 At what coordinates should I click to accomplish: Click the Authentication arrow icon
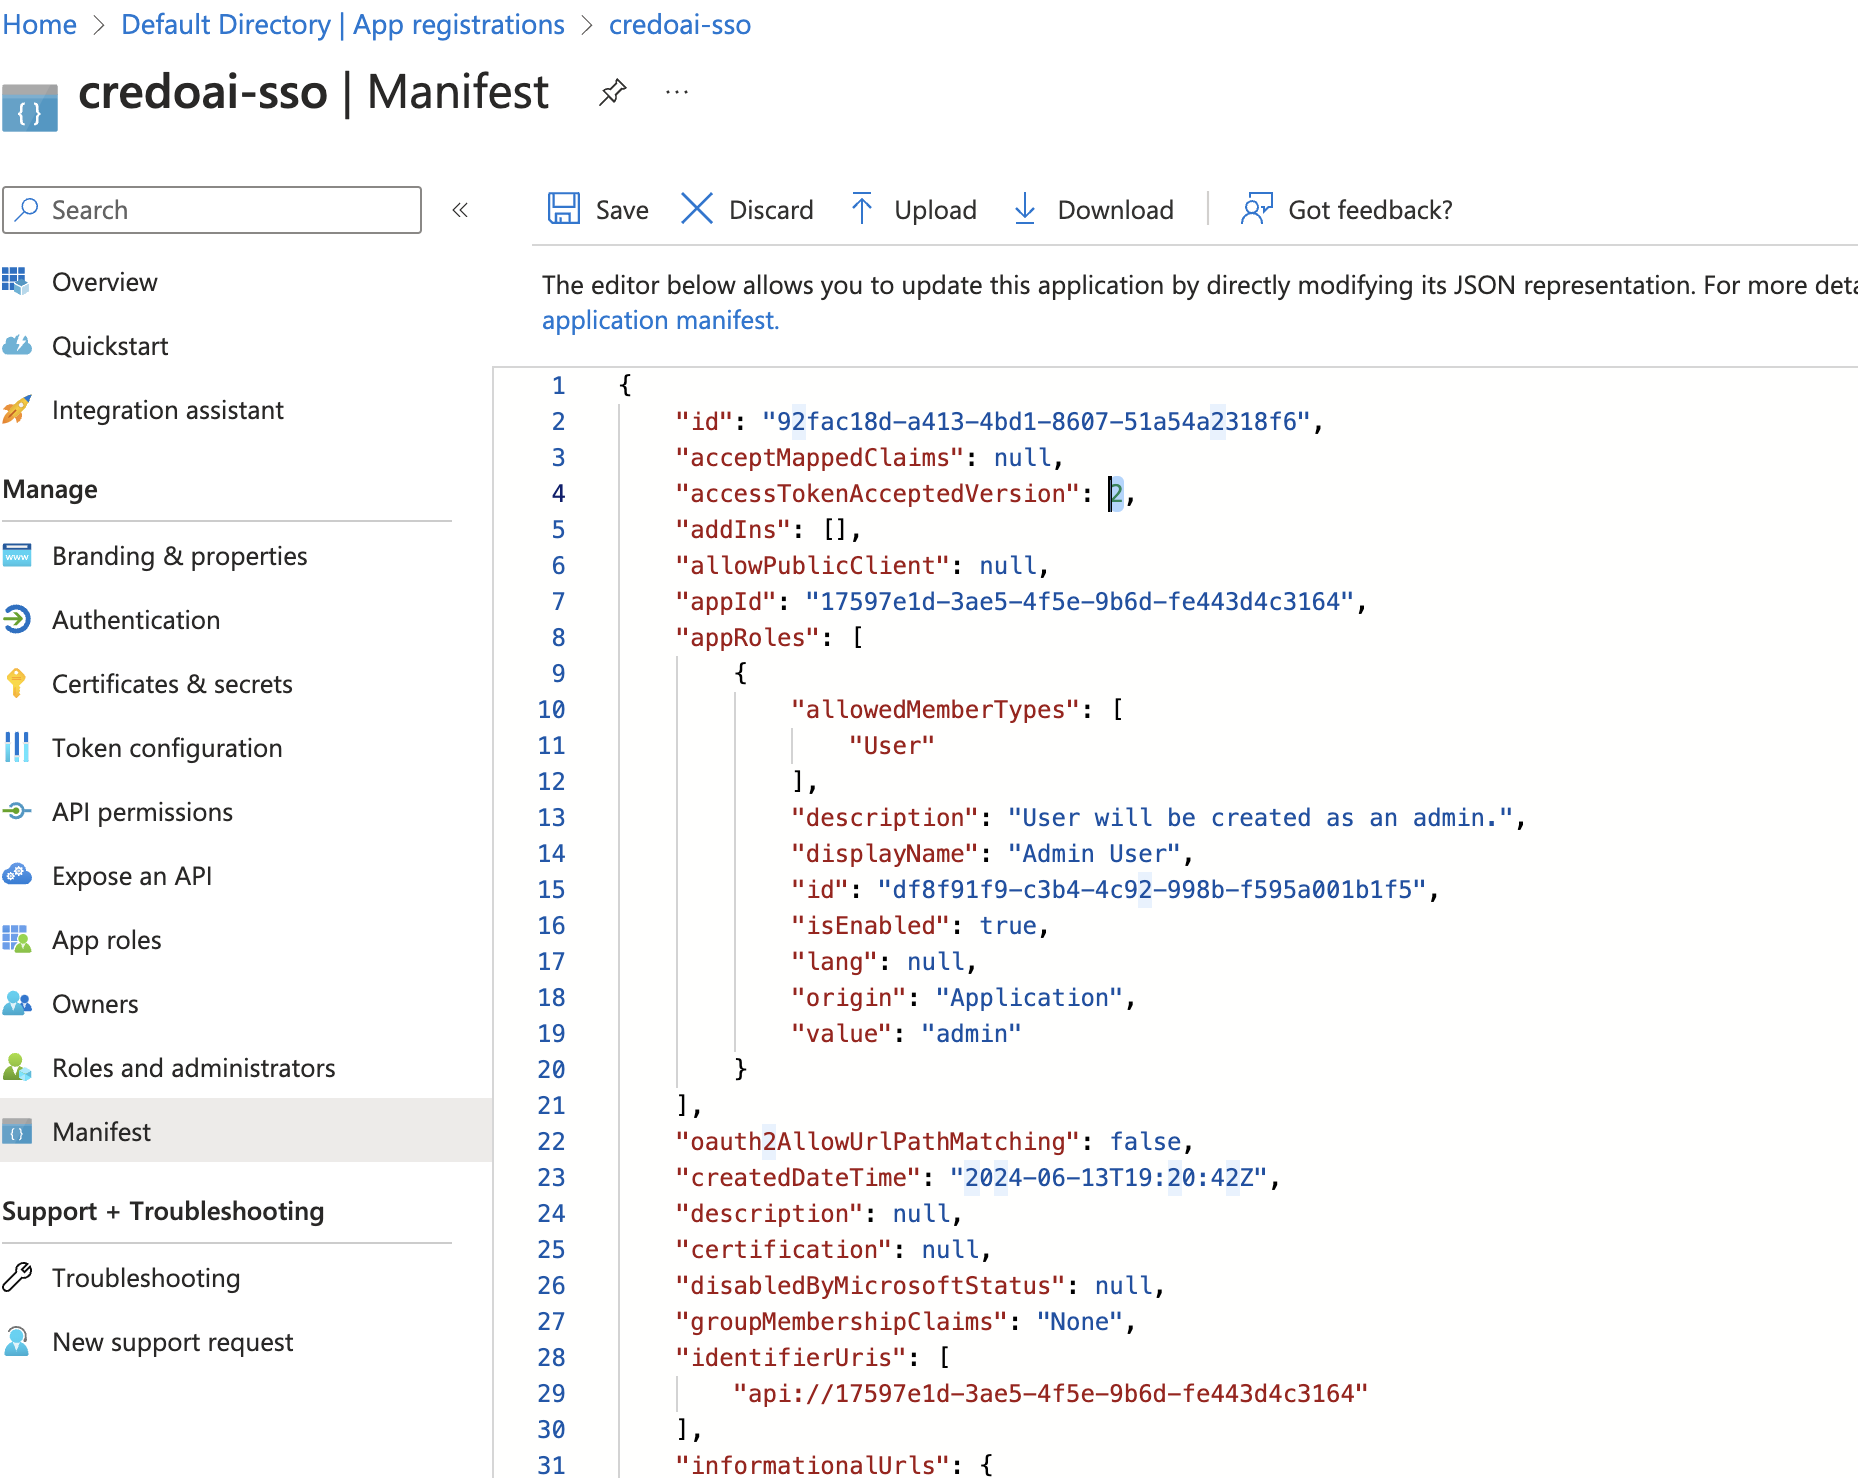[x=17, y=620]
